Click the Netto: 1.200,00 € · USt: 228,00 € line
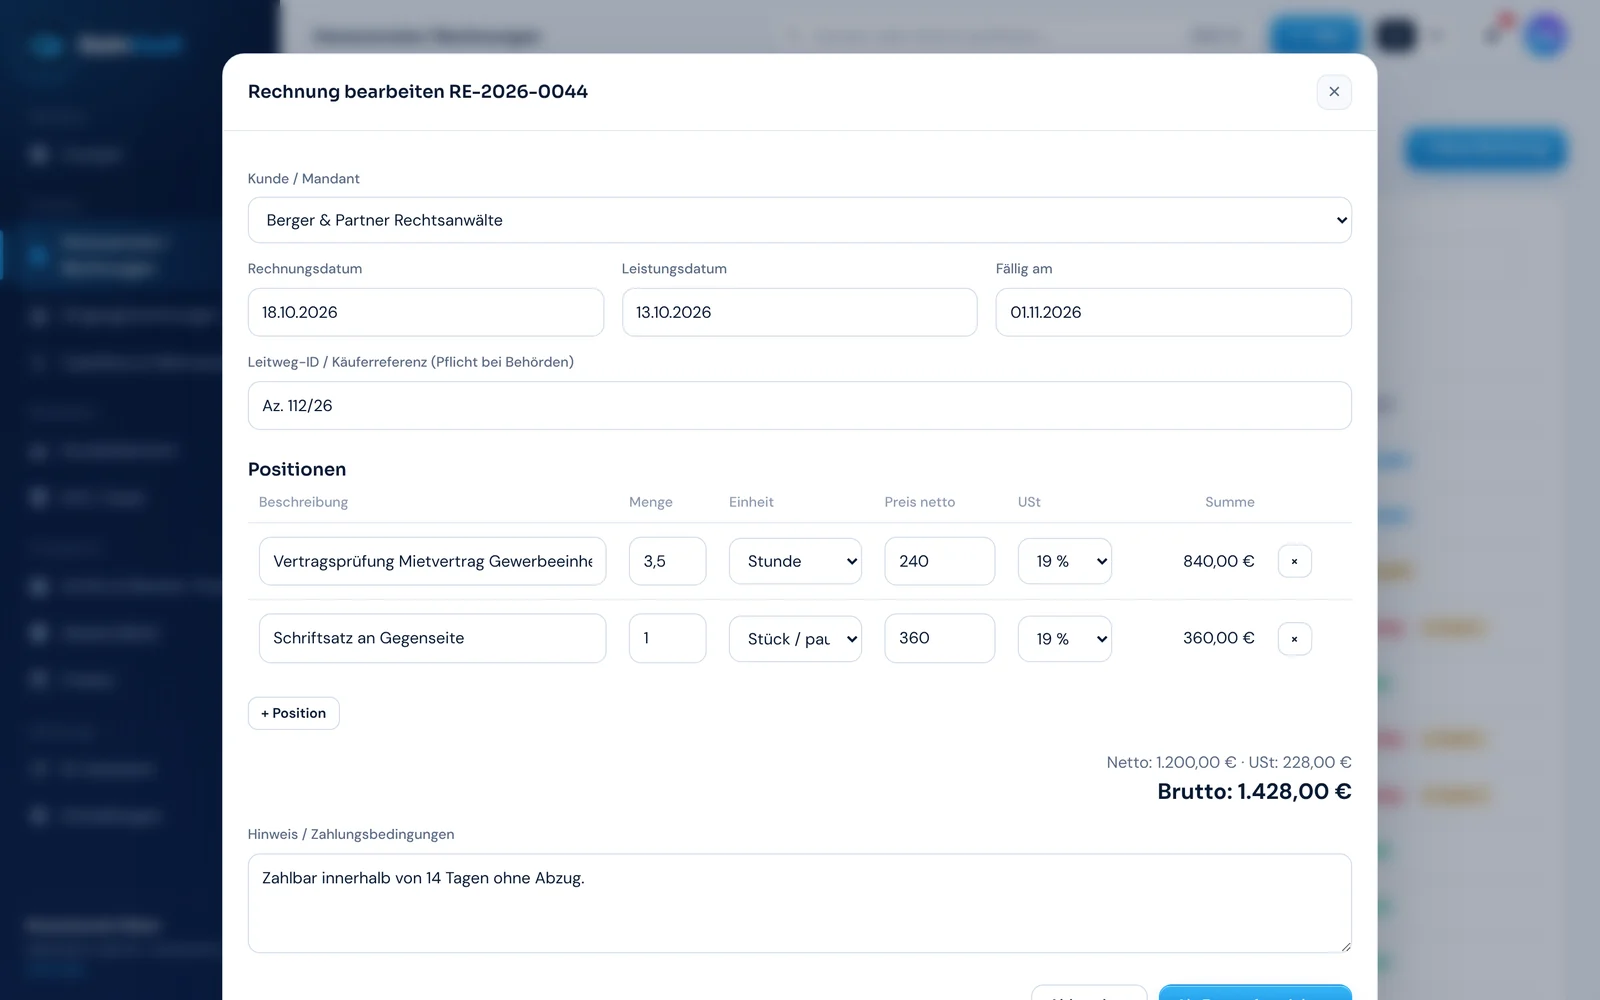Viewport: 1600px width, 1000px height. pyautogui.click(x=1229, y=762)
